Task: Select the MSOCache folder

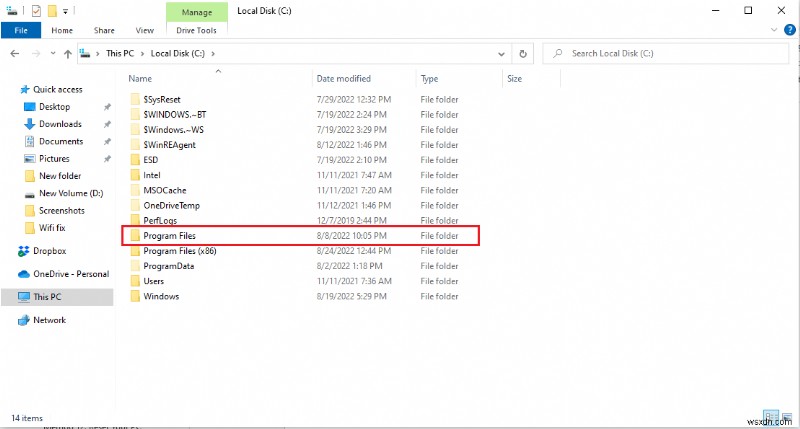Action: pos(164,190)
